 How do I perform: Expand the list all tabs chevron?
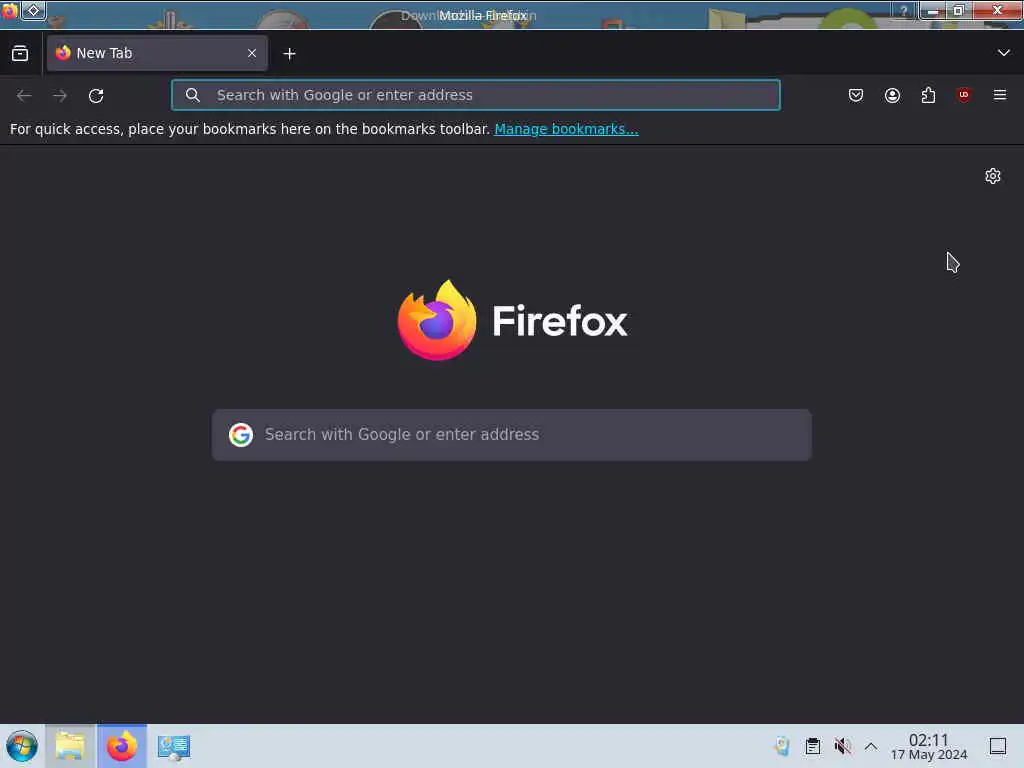[x=1004, y=53]
